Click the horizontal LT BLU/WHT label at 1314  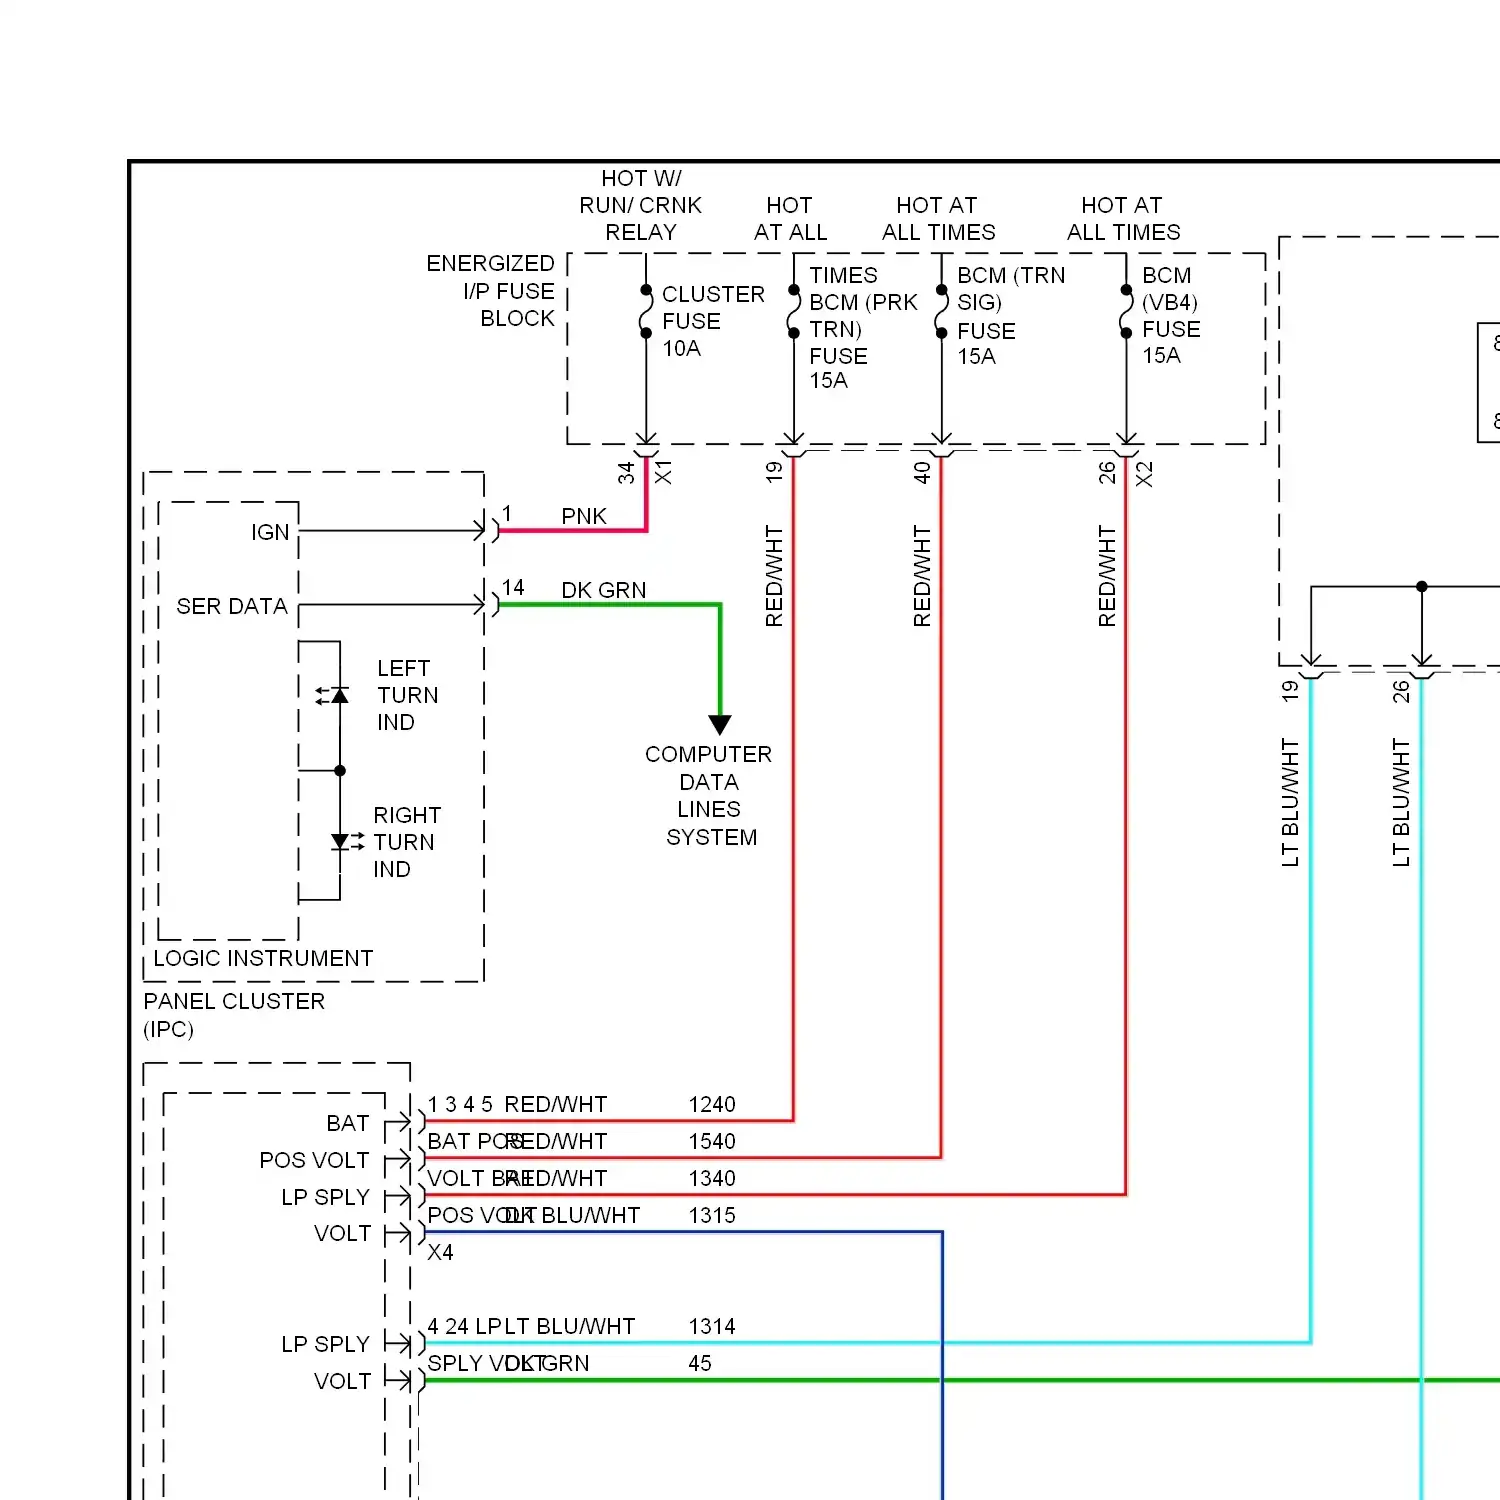click(x=570, y=1326)
